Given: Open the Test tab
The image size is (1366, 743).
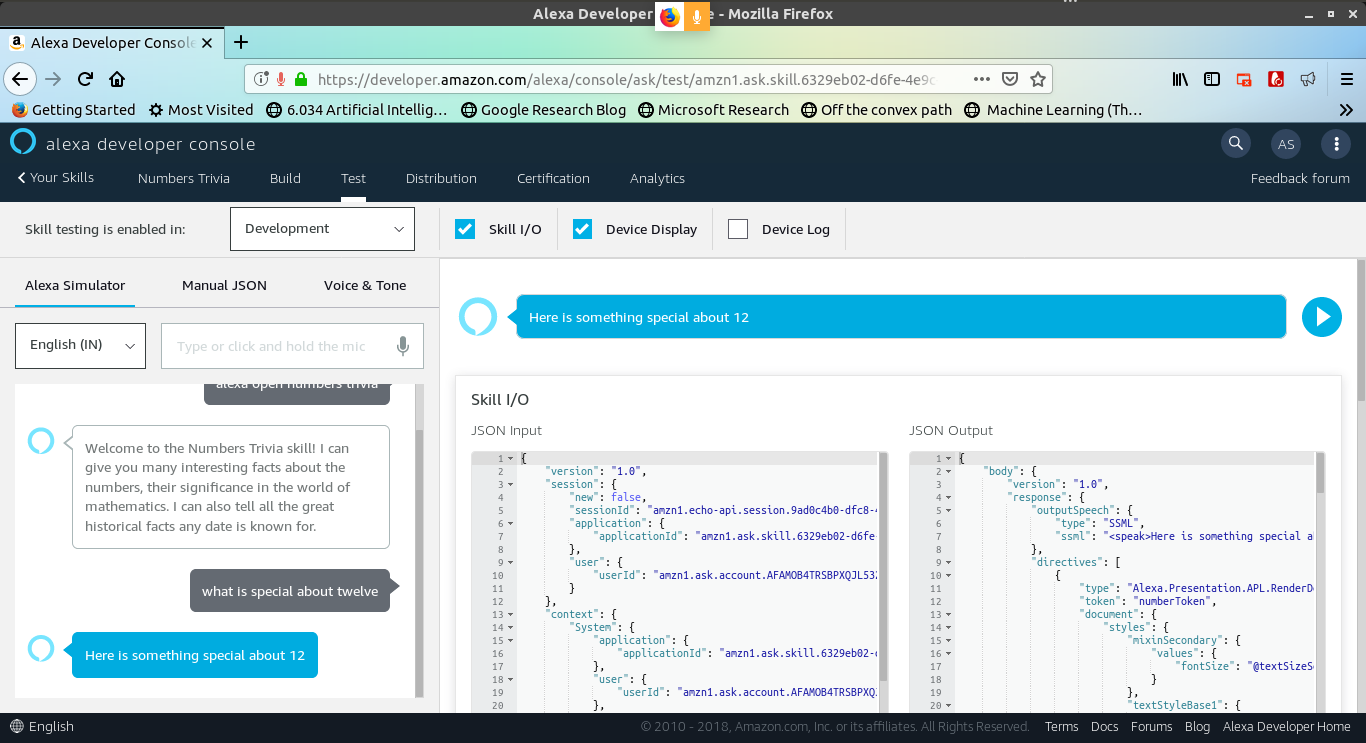Looking at the screenshot, I should (353, 178).
